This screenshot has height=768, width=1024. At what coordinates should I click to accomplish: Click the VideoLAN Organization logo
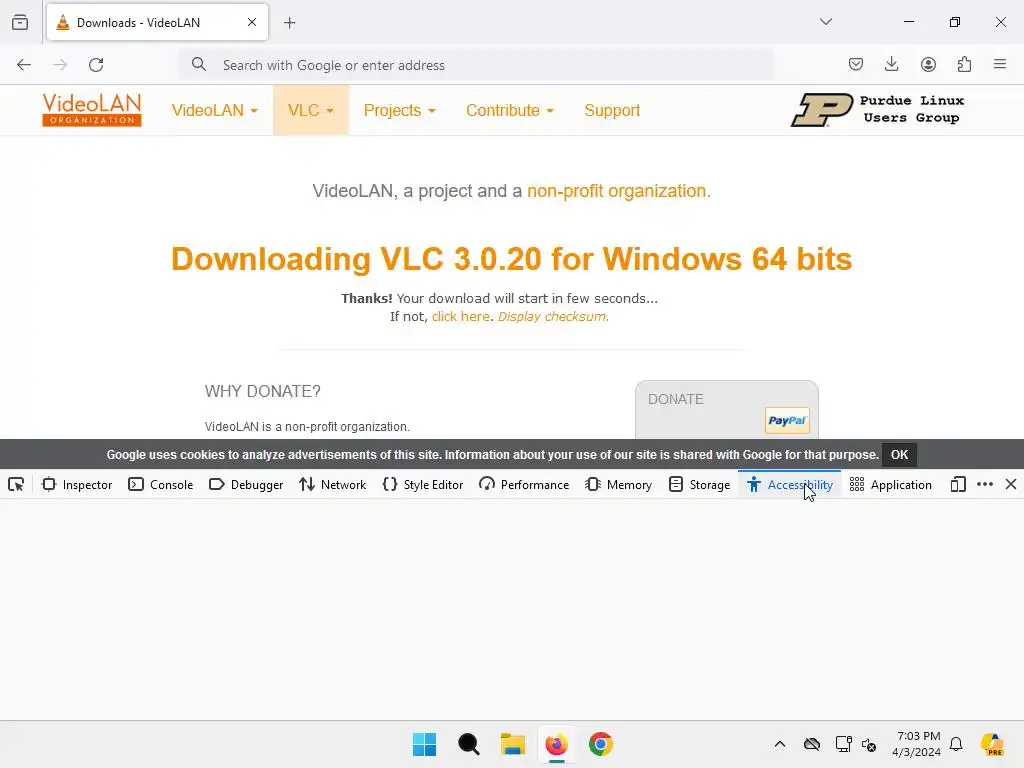(x=92, y=110)
